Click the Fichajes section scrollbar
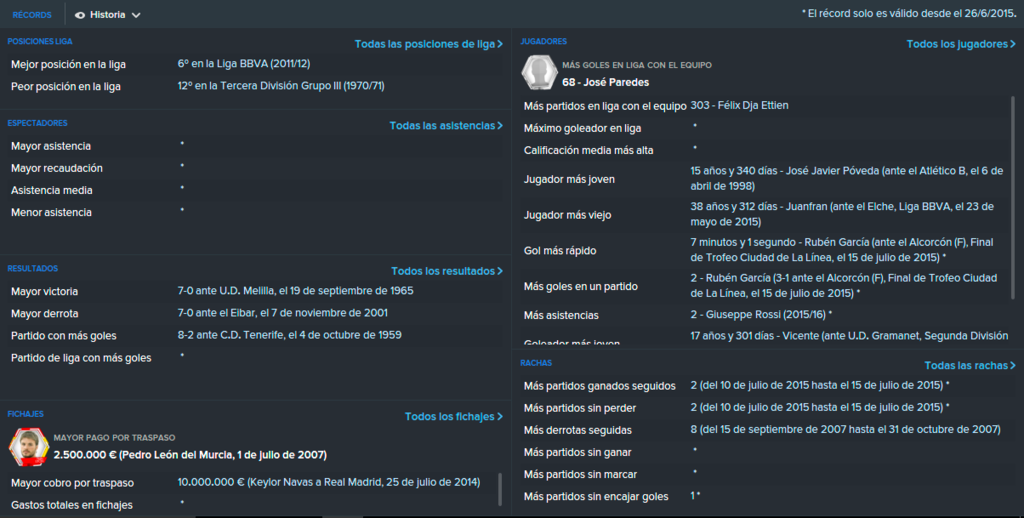The height and width of the screenshot is (518, 1024). click(500, 489)
